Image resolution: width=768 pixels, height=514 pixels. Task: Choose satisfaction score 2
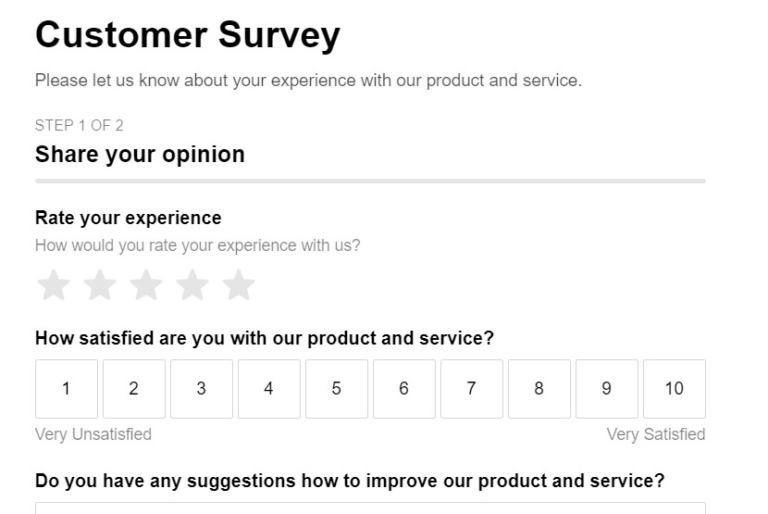click(134, 389)
